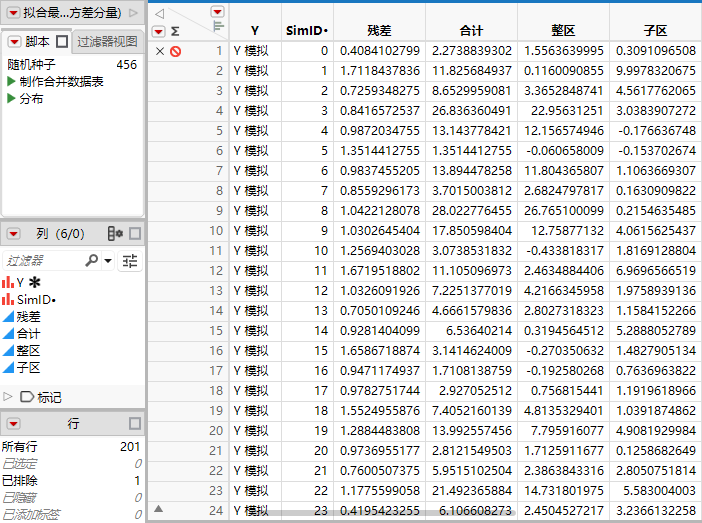The height and width of the screenshot is (523, 702).
Task: Open the 脚本 red triangle menu
Action: click(x=14, y=42)
